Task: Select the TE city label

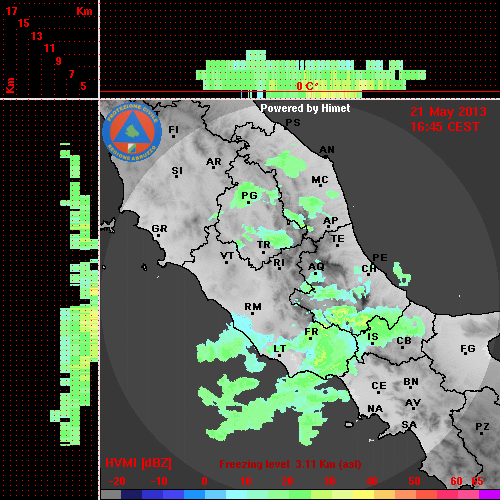Action: [x=338, y=239]
